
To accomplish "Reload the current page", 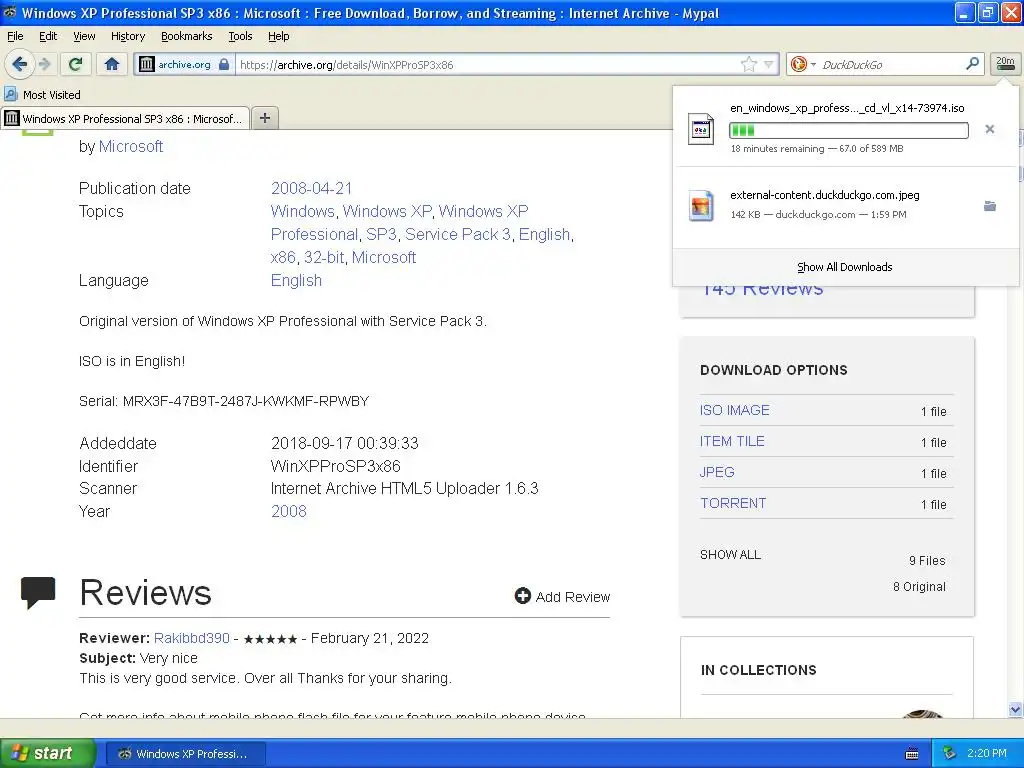I will tap(75, 64).
